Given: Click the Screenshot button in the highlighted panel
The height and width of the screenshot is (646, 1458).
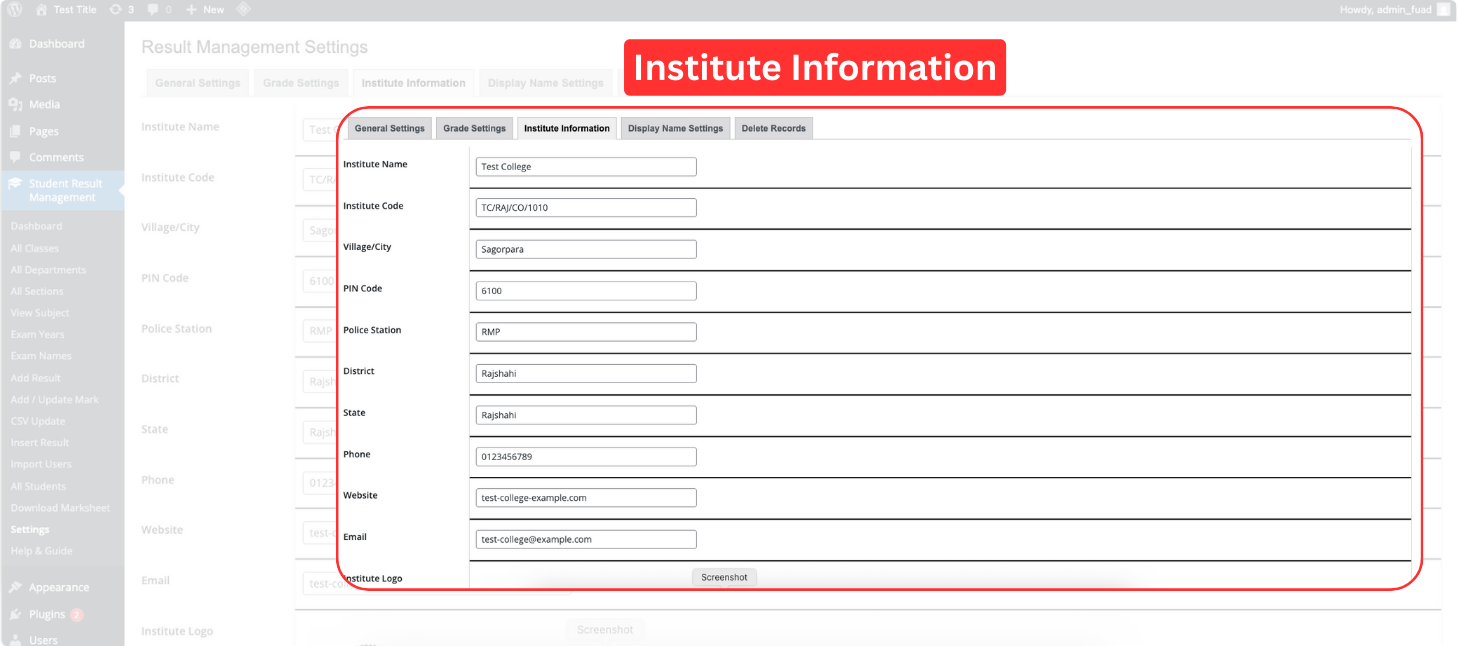Looking at the screenshot, I should pos(725,577).
